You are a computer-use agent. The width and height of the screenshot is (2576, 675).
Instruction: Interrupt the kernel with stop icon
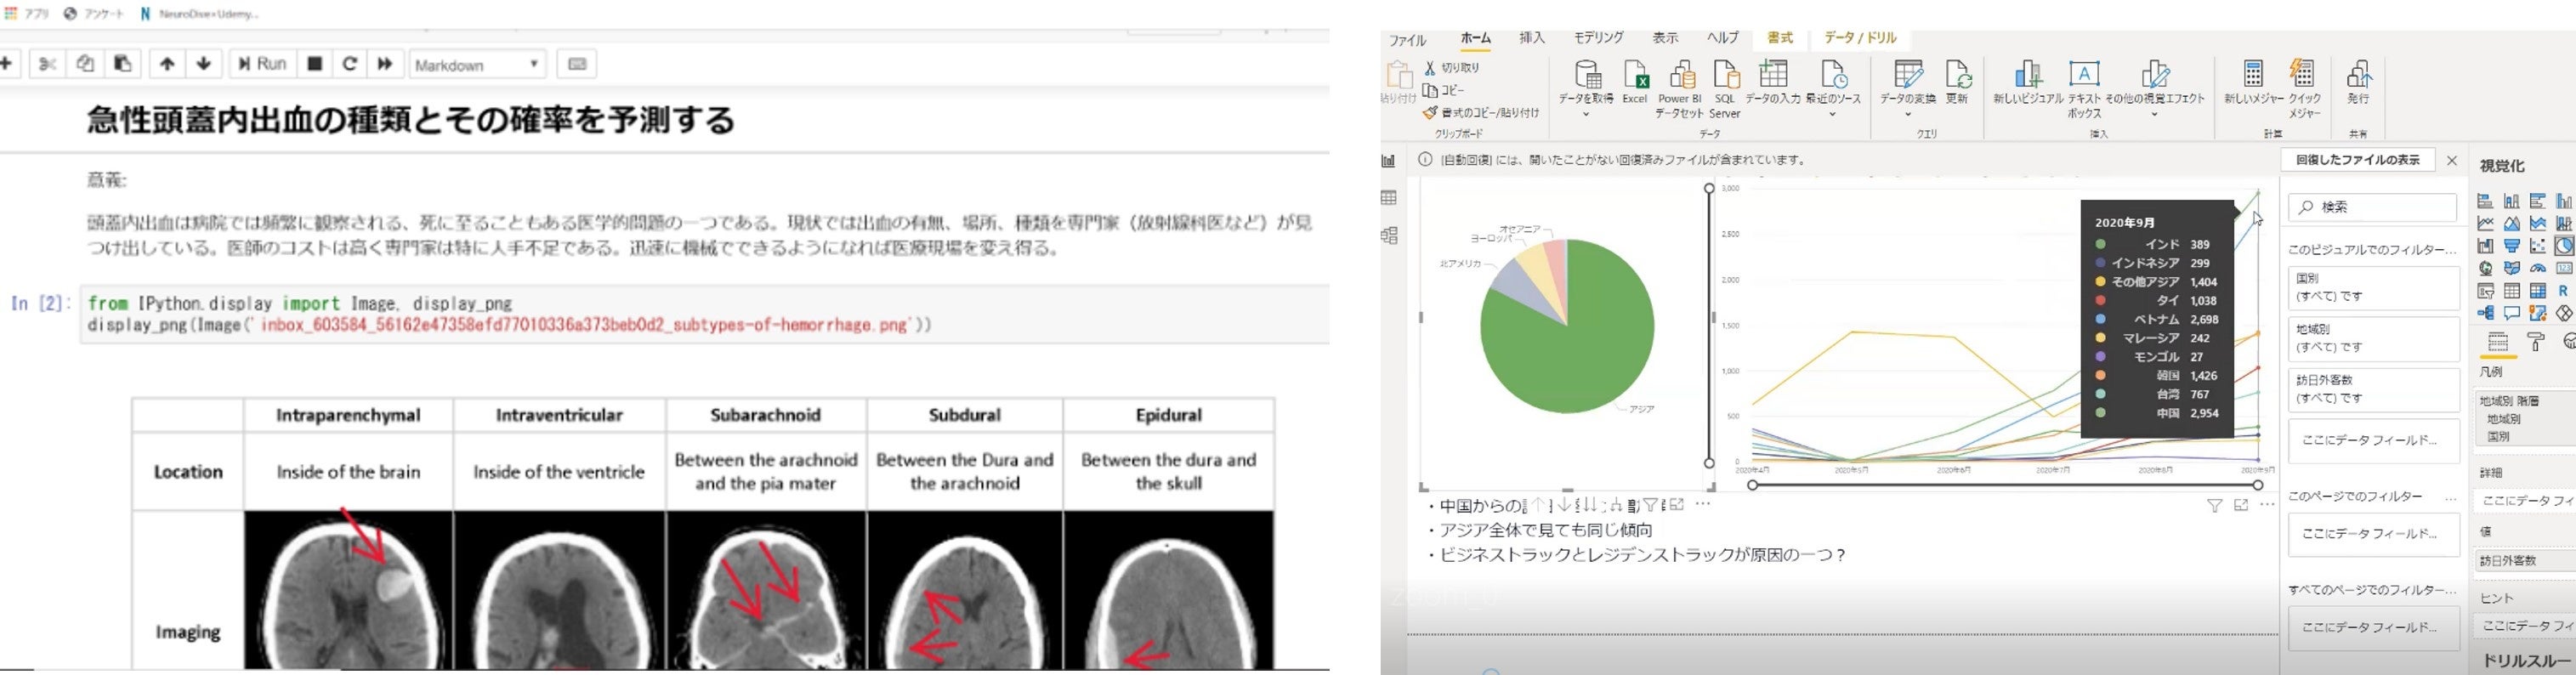click(314, 64)
